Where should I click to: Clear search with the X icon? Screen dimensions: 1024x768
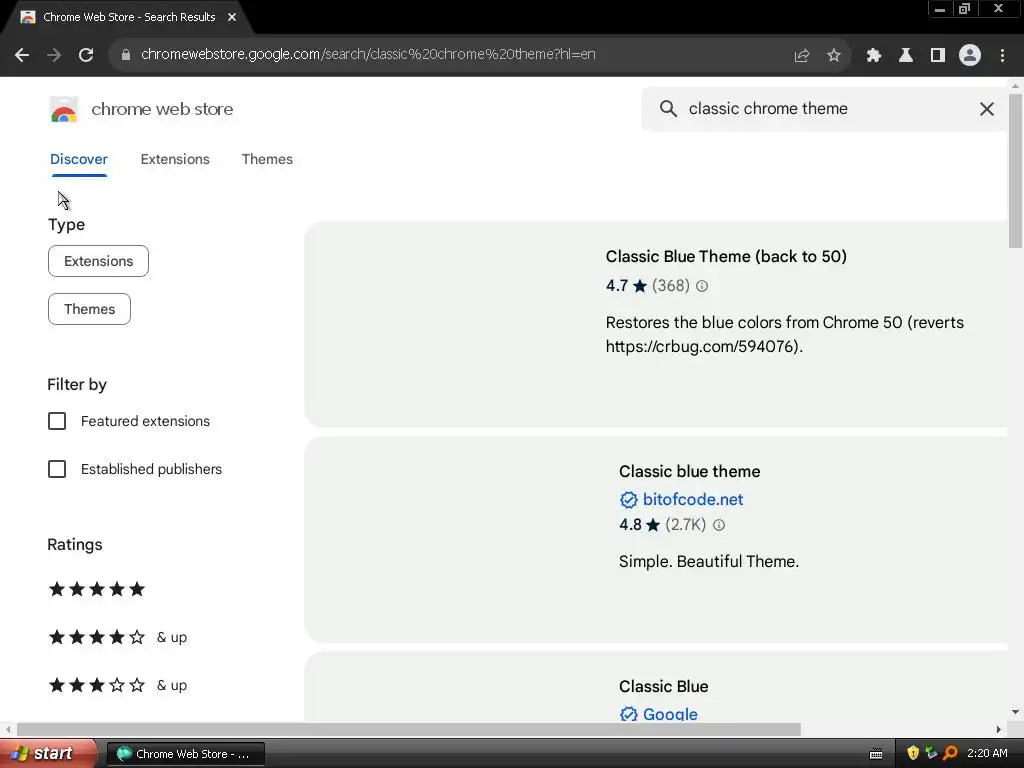pyautogui.click(x=987, y=109)
